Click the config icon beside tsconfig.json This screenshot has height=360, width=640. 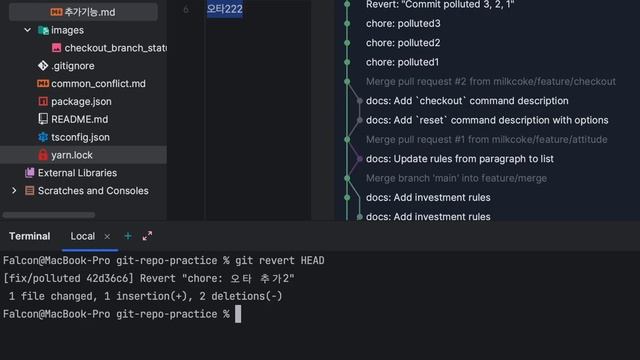tap(43, 137)
